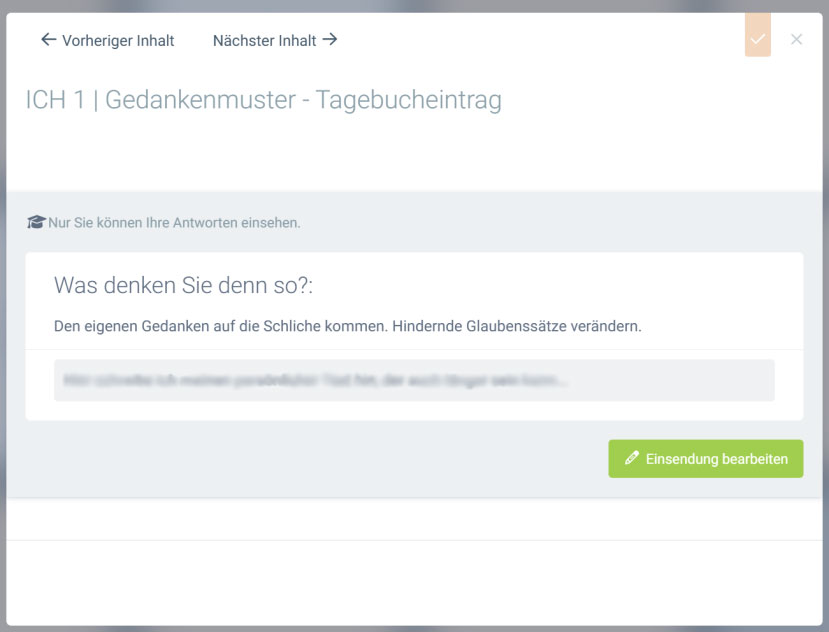This screenshot has height=632, width=829.
Task: Click the pencil icon on the green button
Action: pyautogui.click(x=631, y=459)
